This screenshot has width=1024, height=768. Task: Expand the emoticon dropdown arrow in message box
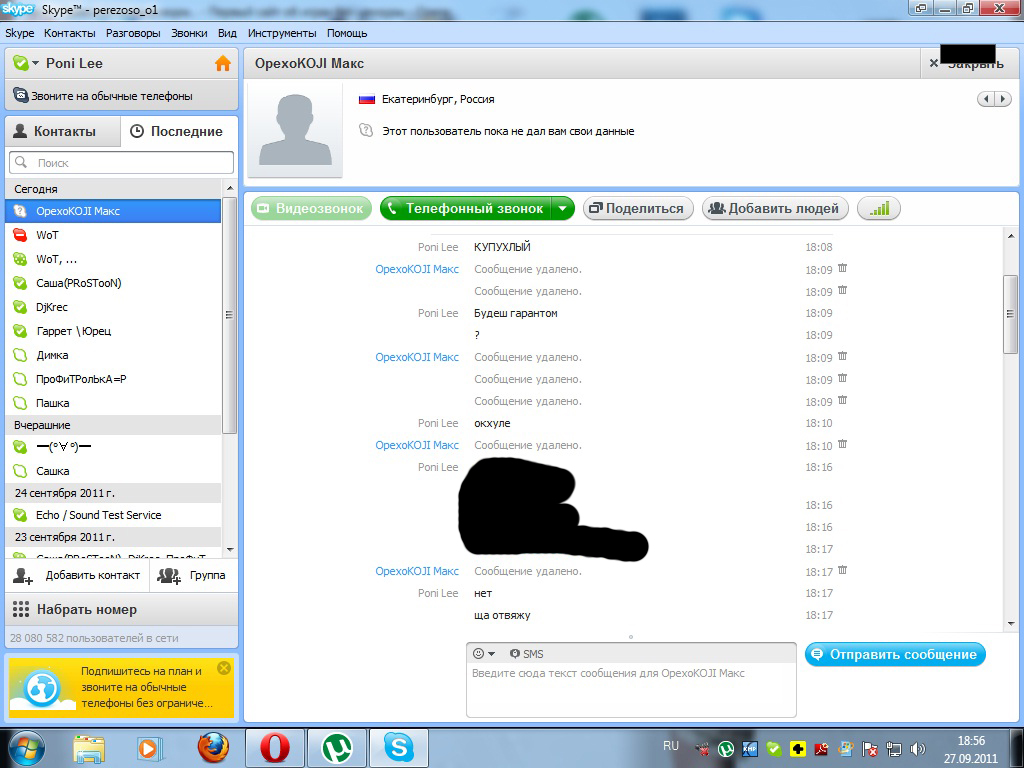click(x=491, y=654)
